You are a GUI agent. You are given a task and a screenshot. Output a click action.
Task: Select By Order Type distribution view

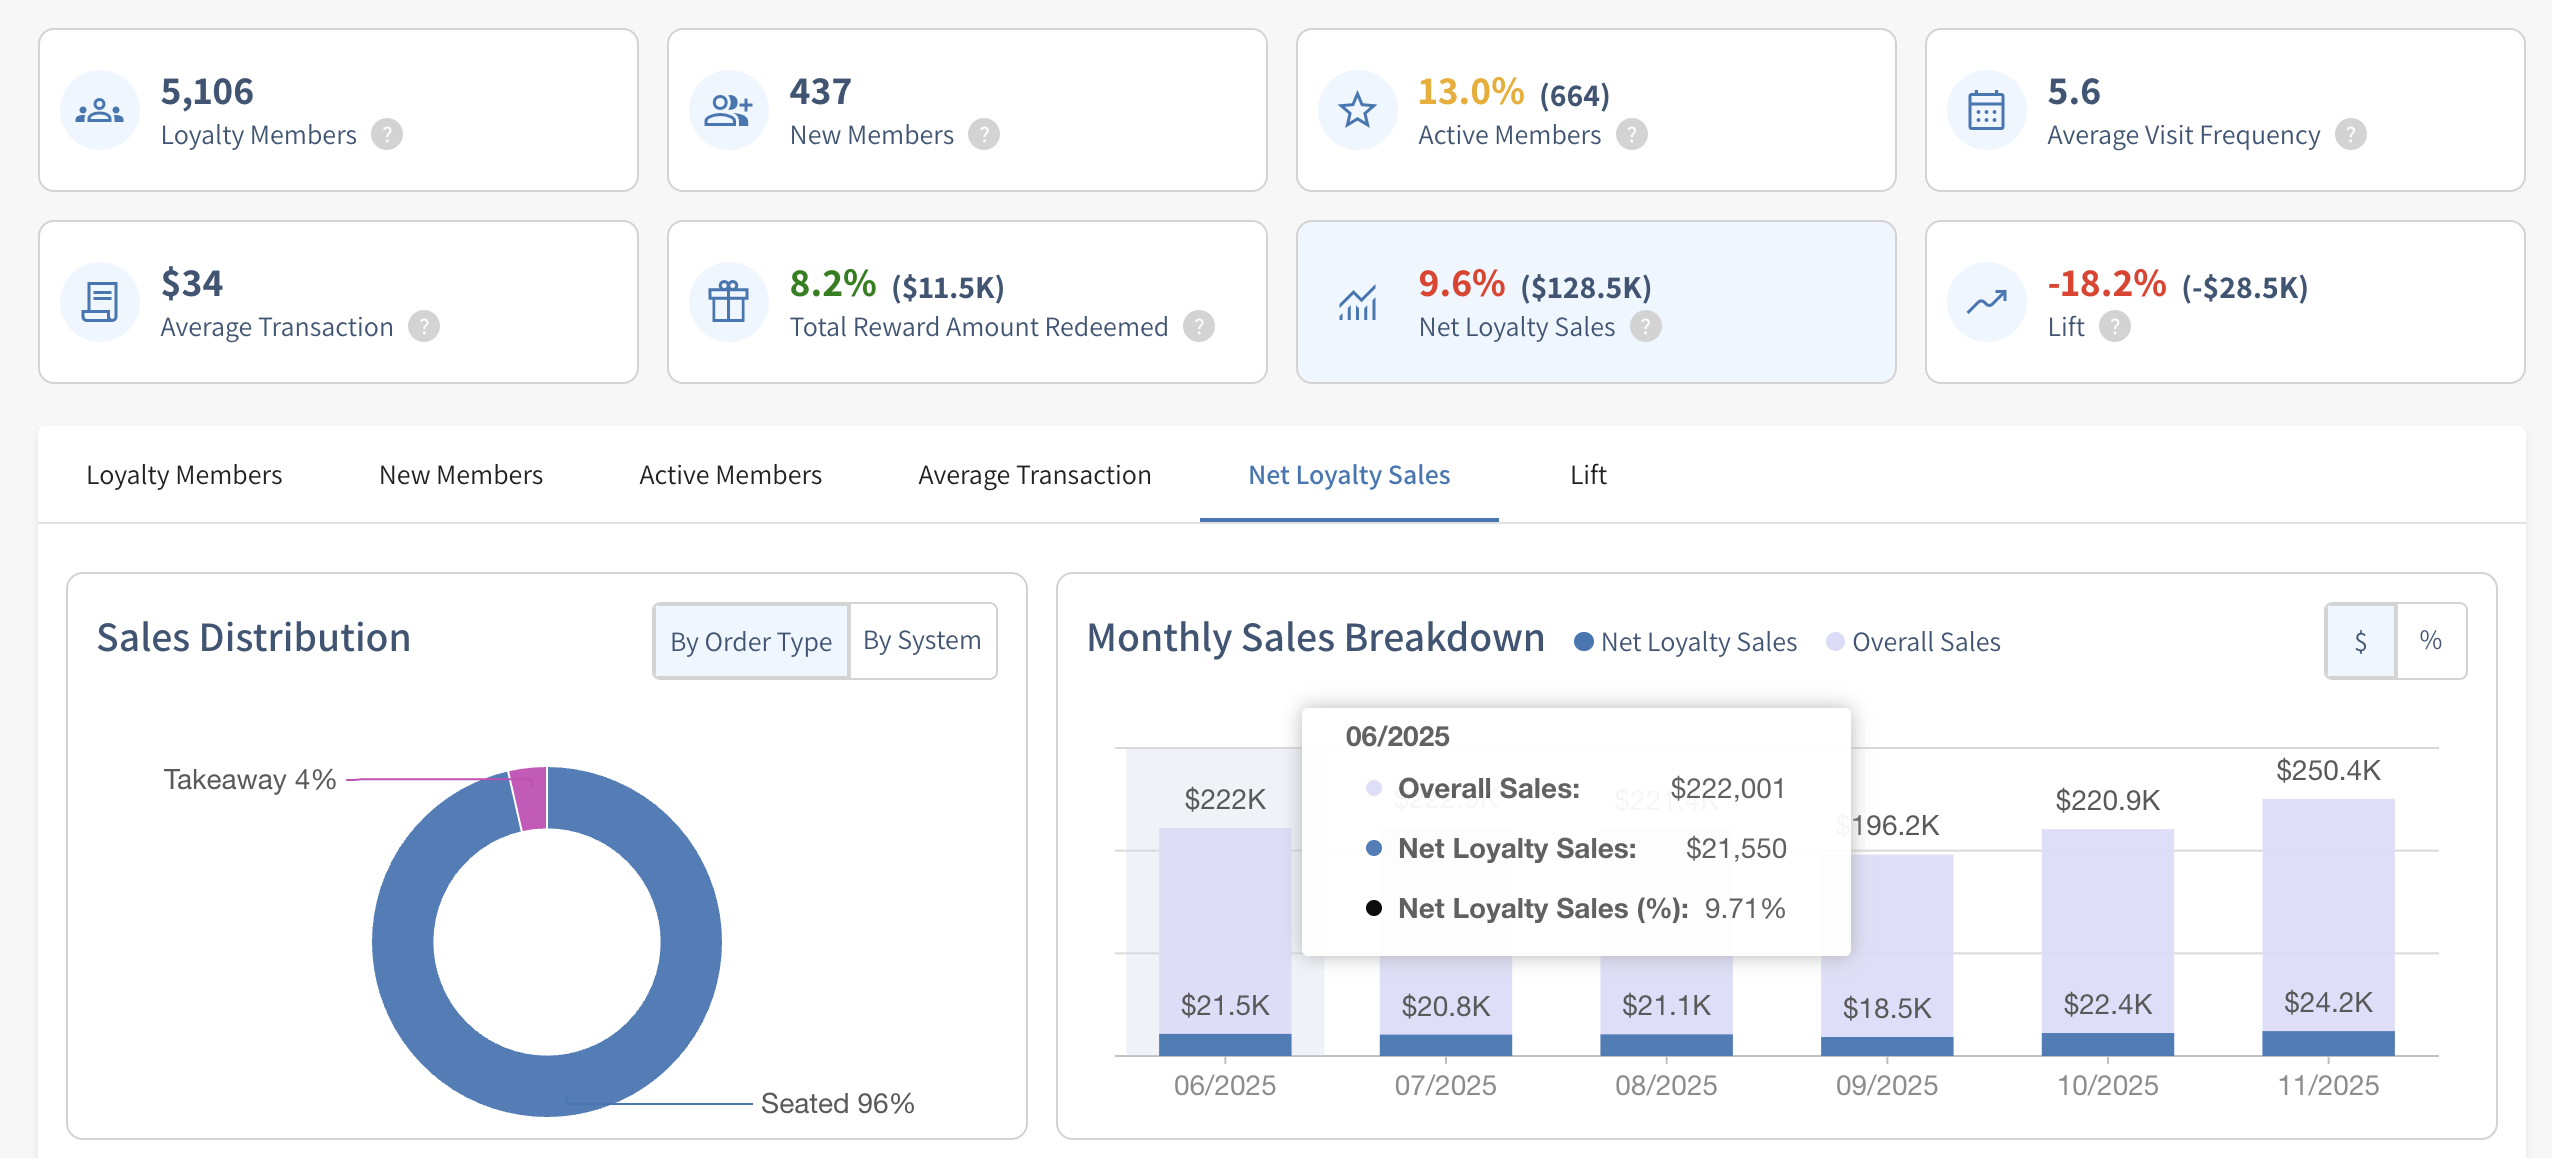click(751, 641)
